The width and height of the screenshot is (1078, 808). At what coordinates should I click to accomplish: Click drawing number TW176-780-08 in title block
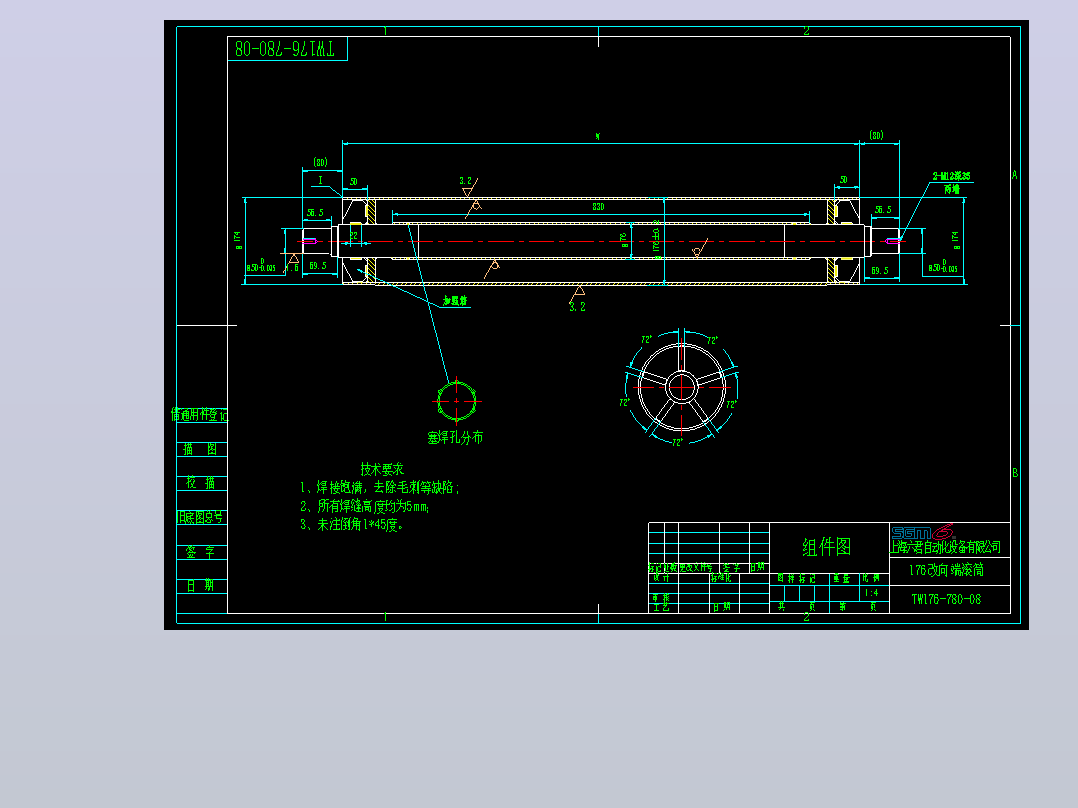(x=946, y=599)
